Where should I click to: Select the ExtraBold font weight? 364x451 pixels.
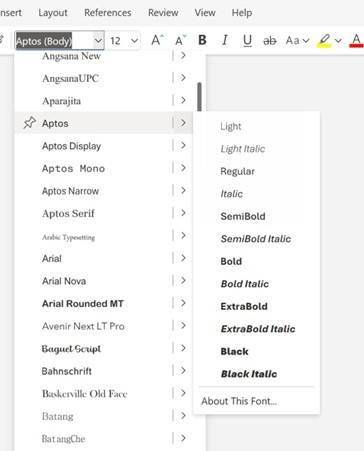(x=244, y=306)
